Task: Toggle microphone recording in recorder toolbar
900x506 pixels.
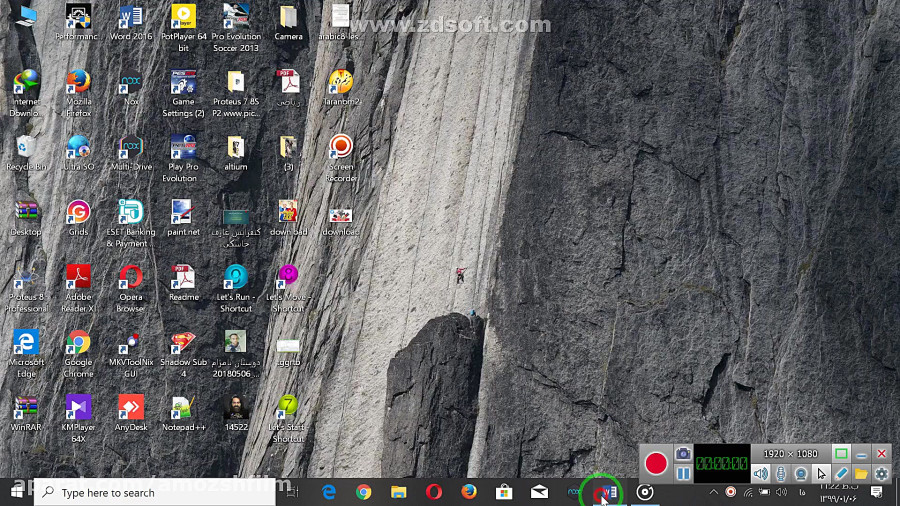Action: [x=781, y=473]
